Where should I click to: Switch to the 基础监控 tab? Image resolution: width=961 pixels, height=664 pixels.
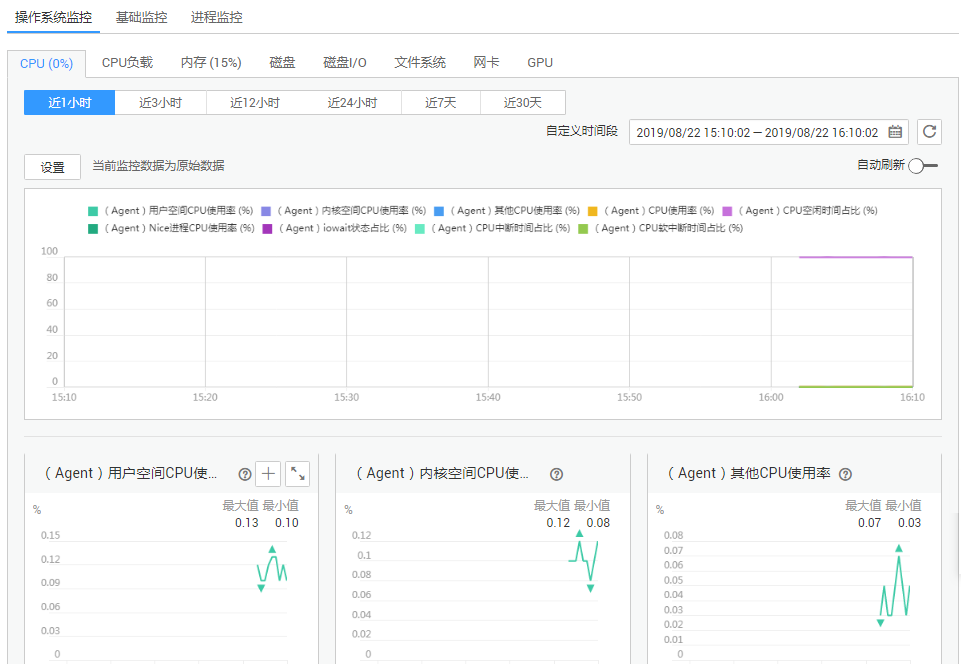tap(141, 17)
